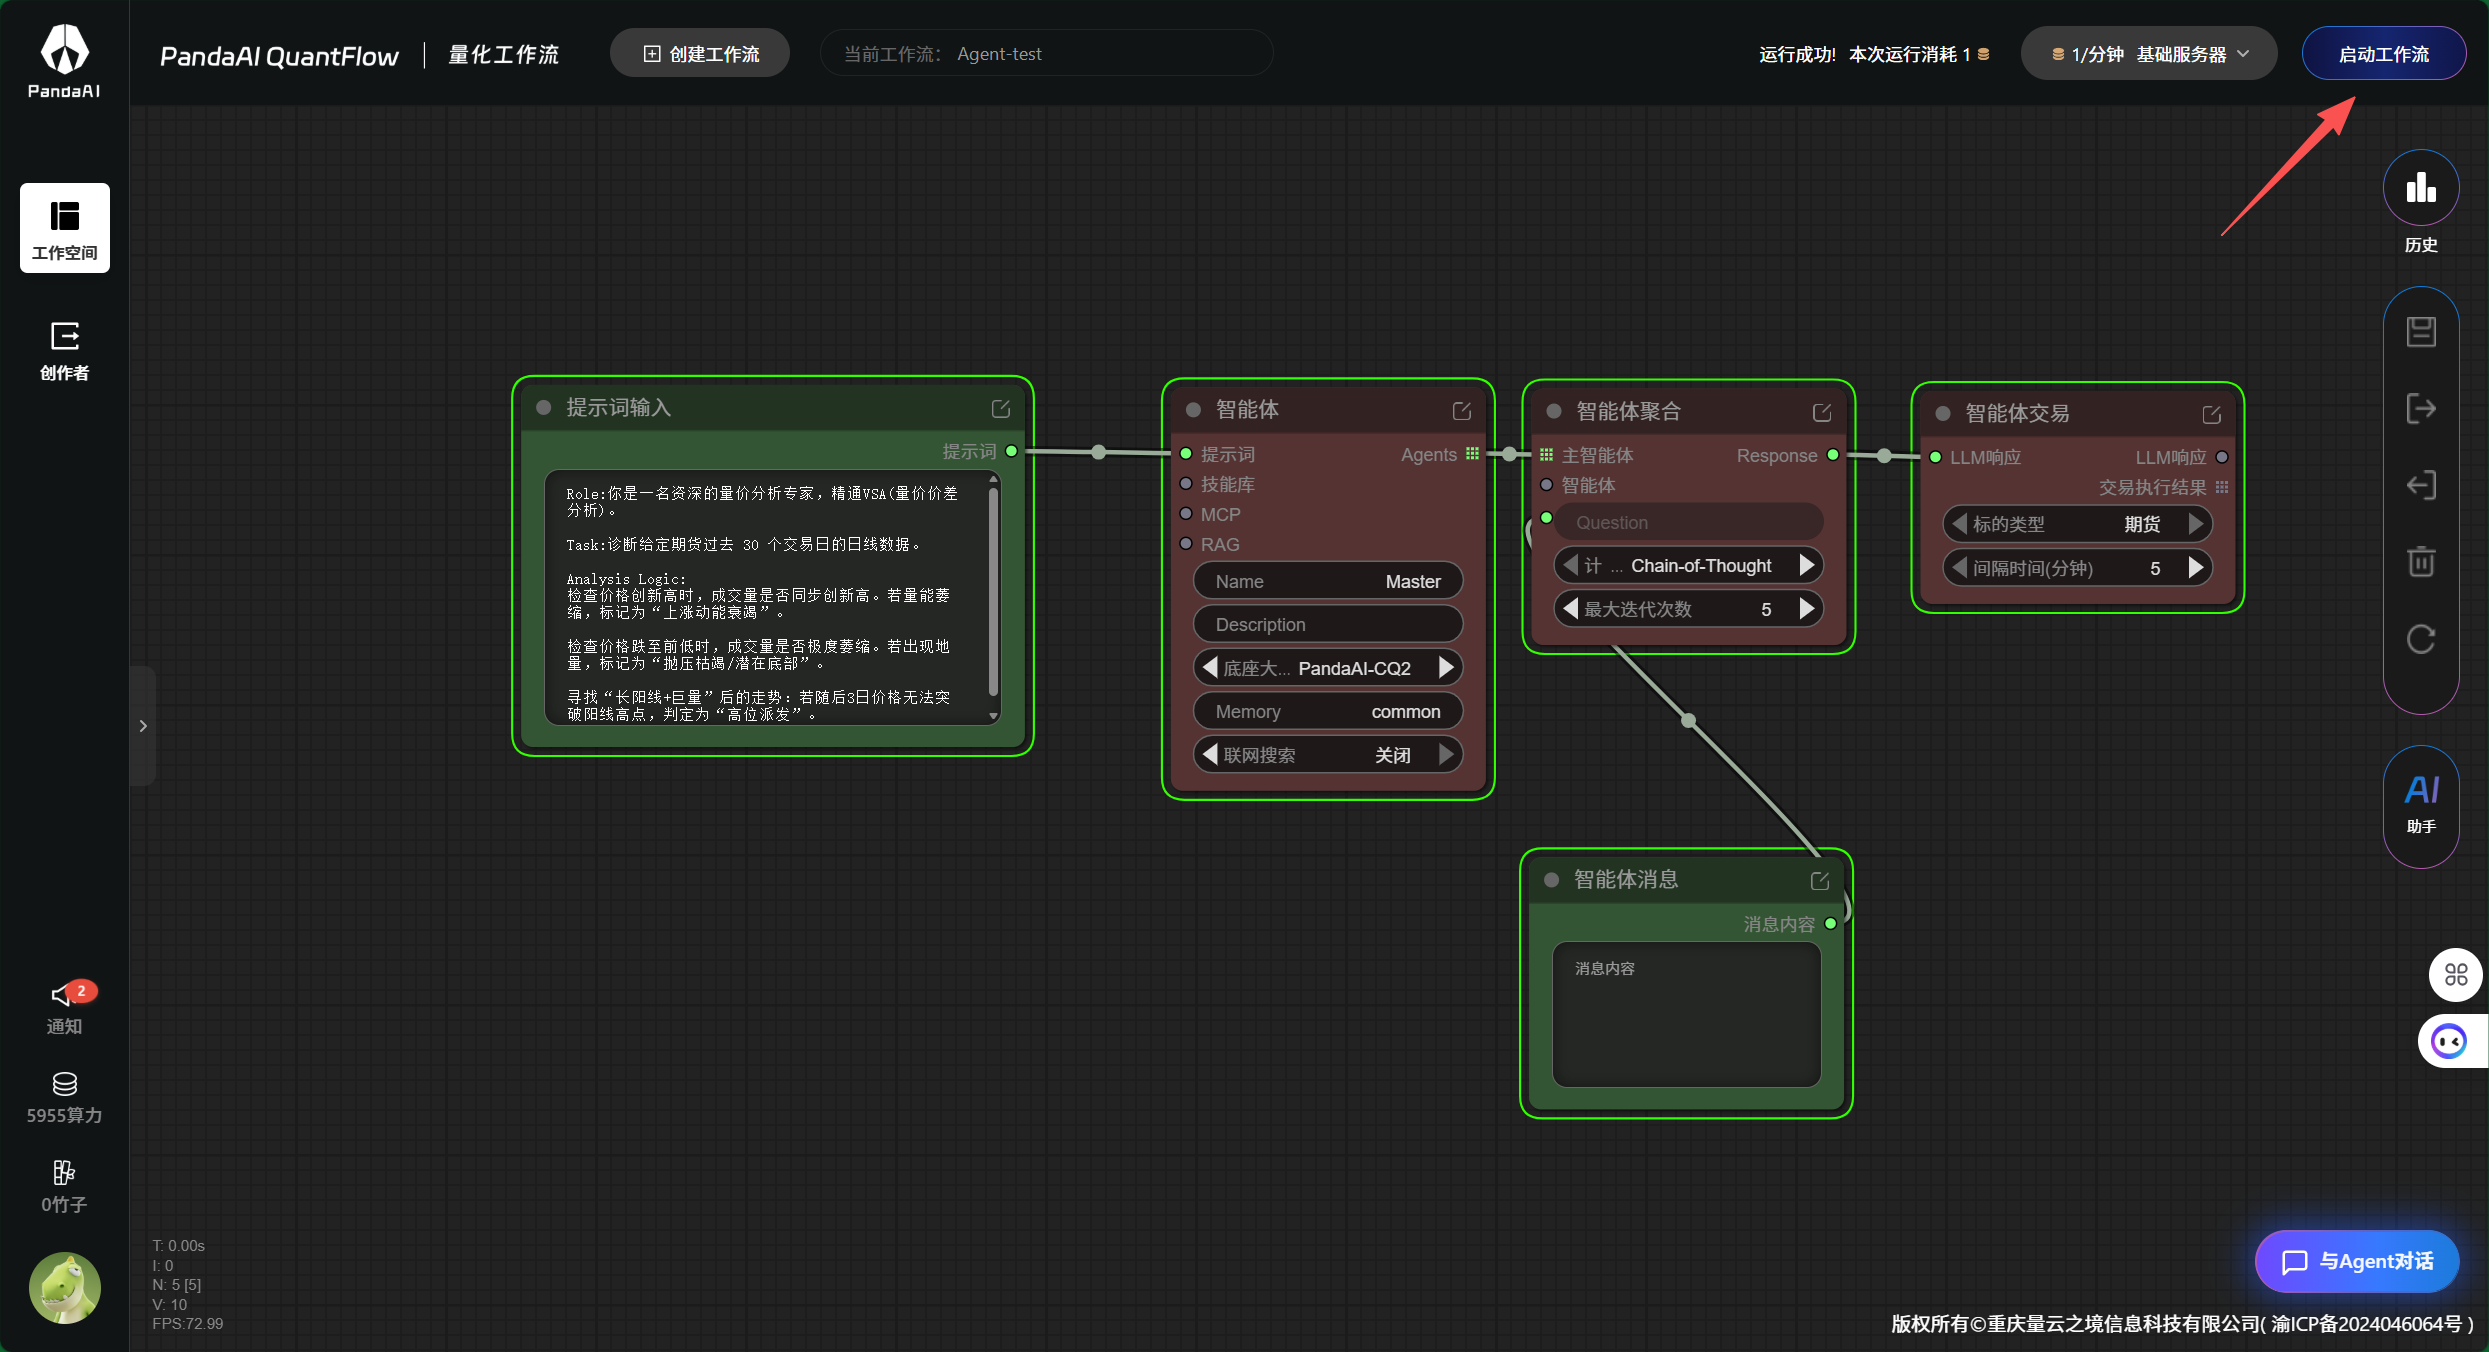Image resolution: width=2489 pixels, height=1352 pixels.
Task: Open the 1/分钟 基础服务器 dropdown
Action: 2147,53
